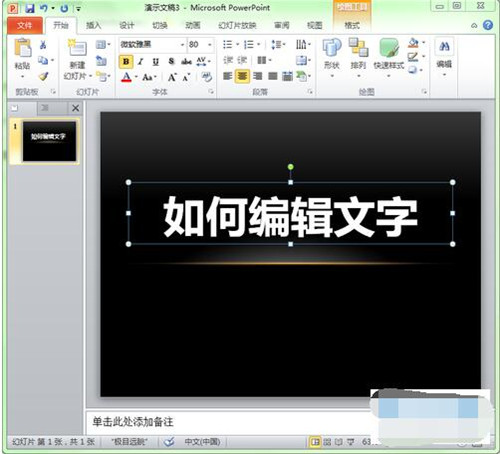Image resolution: width=500 pixels, height=454 pixels.
Task: Open the Format (格式) contextual tab
Action: click(352, 25)
